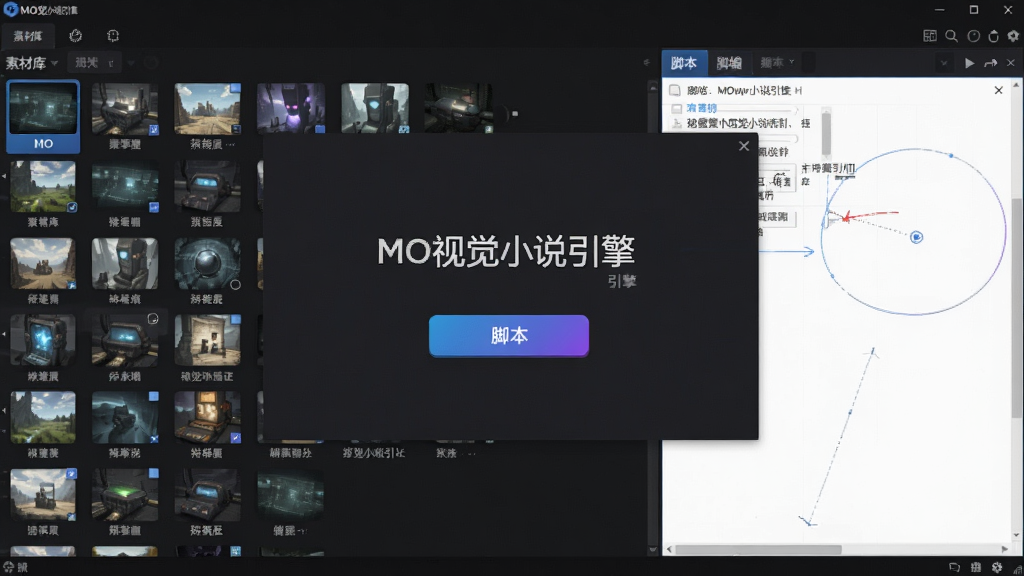Image resolution: width=1024 pixels, height=576 pixels.
Task: Select the stone doorway room thumbnail
Action: point(207,340)
